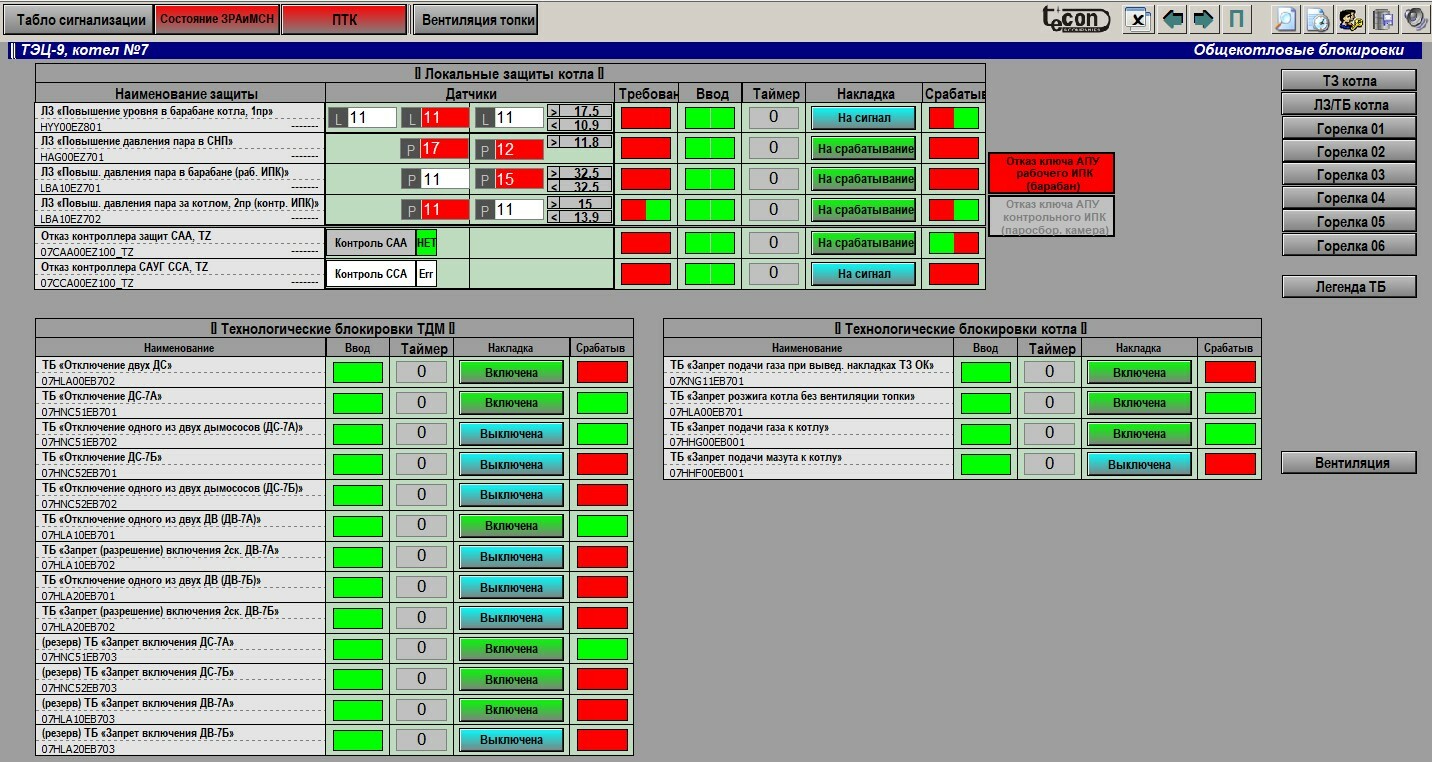This screenshot has height=762, width=1432.
Task: Click the teal П toolbar button
Action: click(1237, 19)
